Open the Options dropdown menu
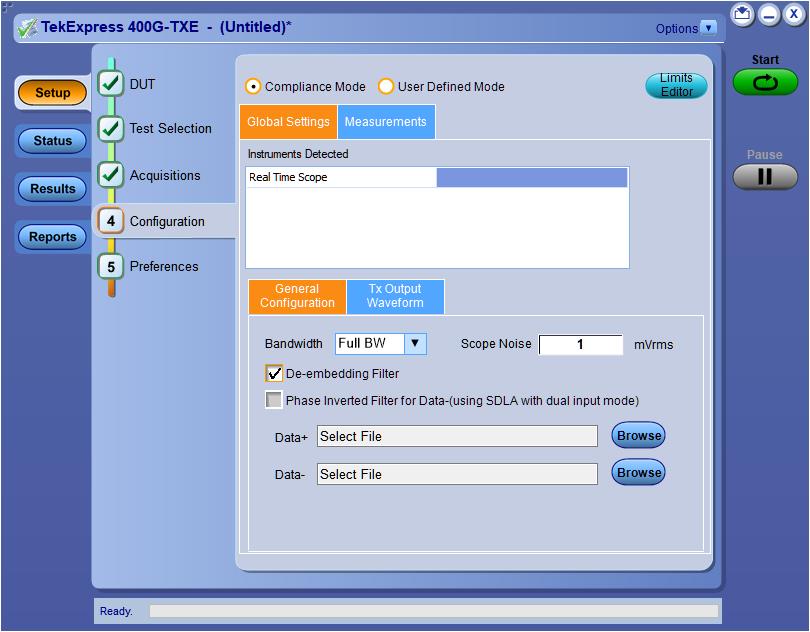Image resolution: width=810 pixels, height=632 pixels. [x=709, y=28]
